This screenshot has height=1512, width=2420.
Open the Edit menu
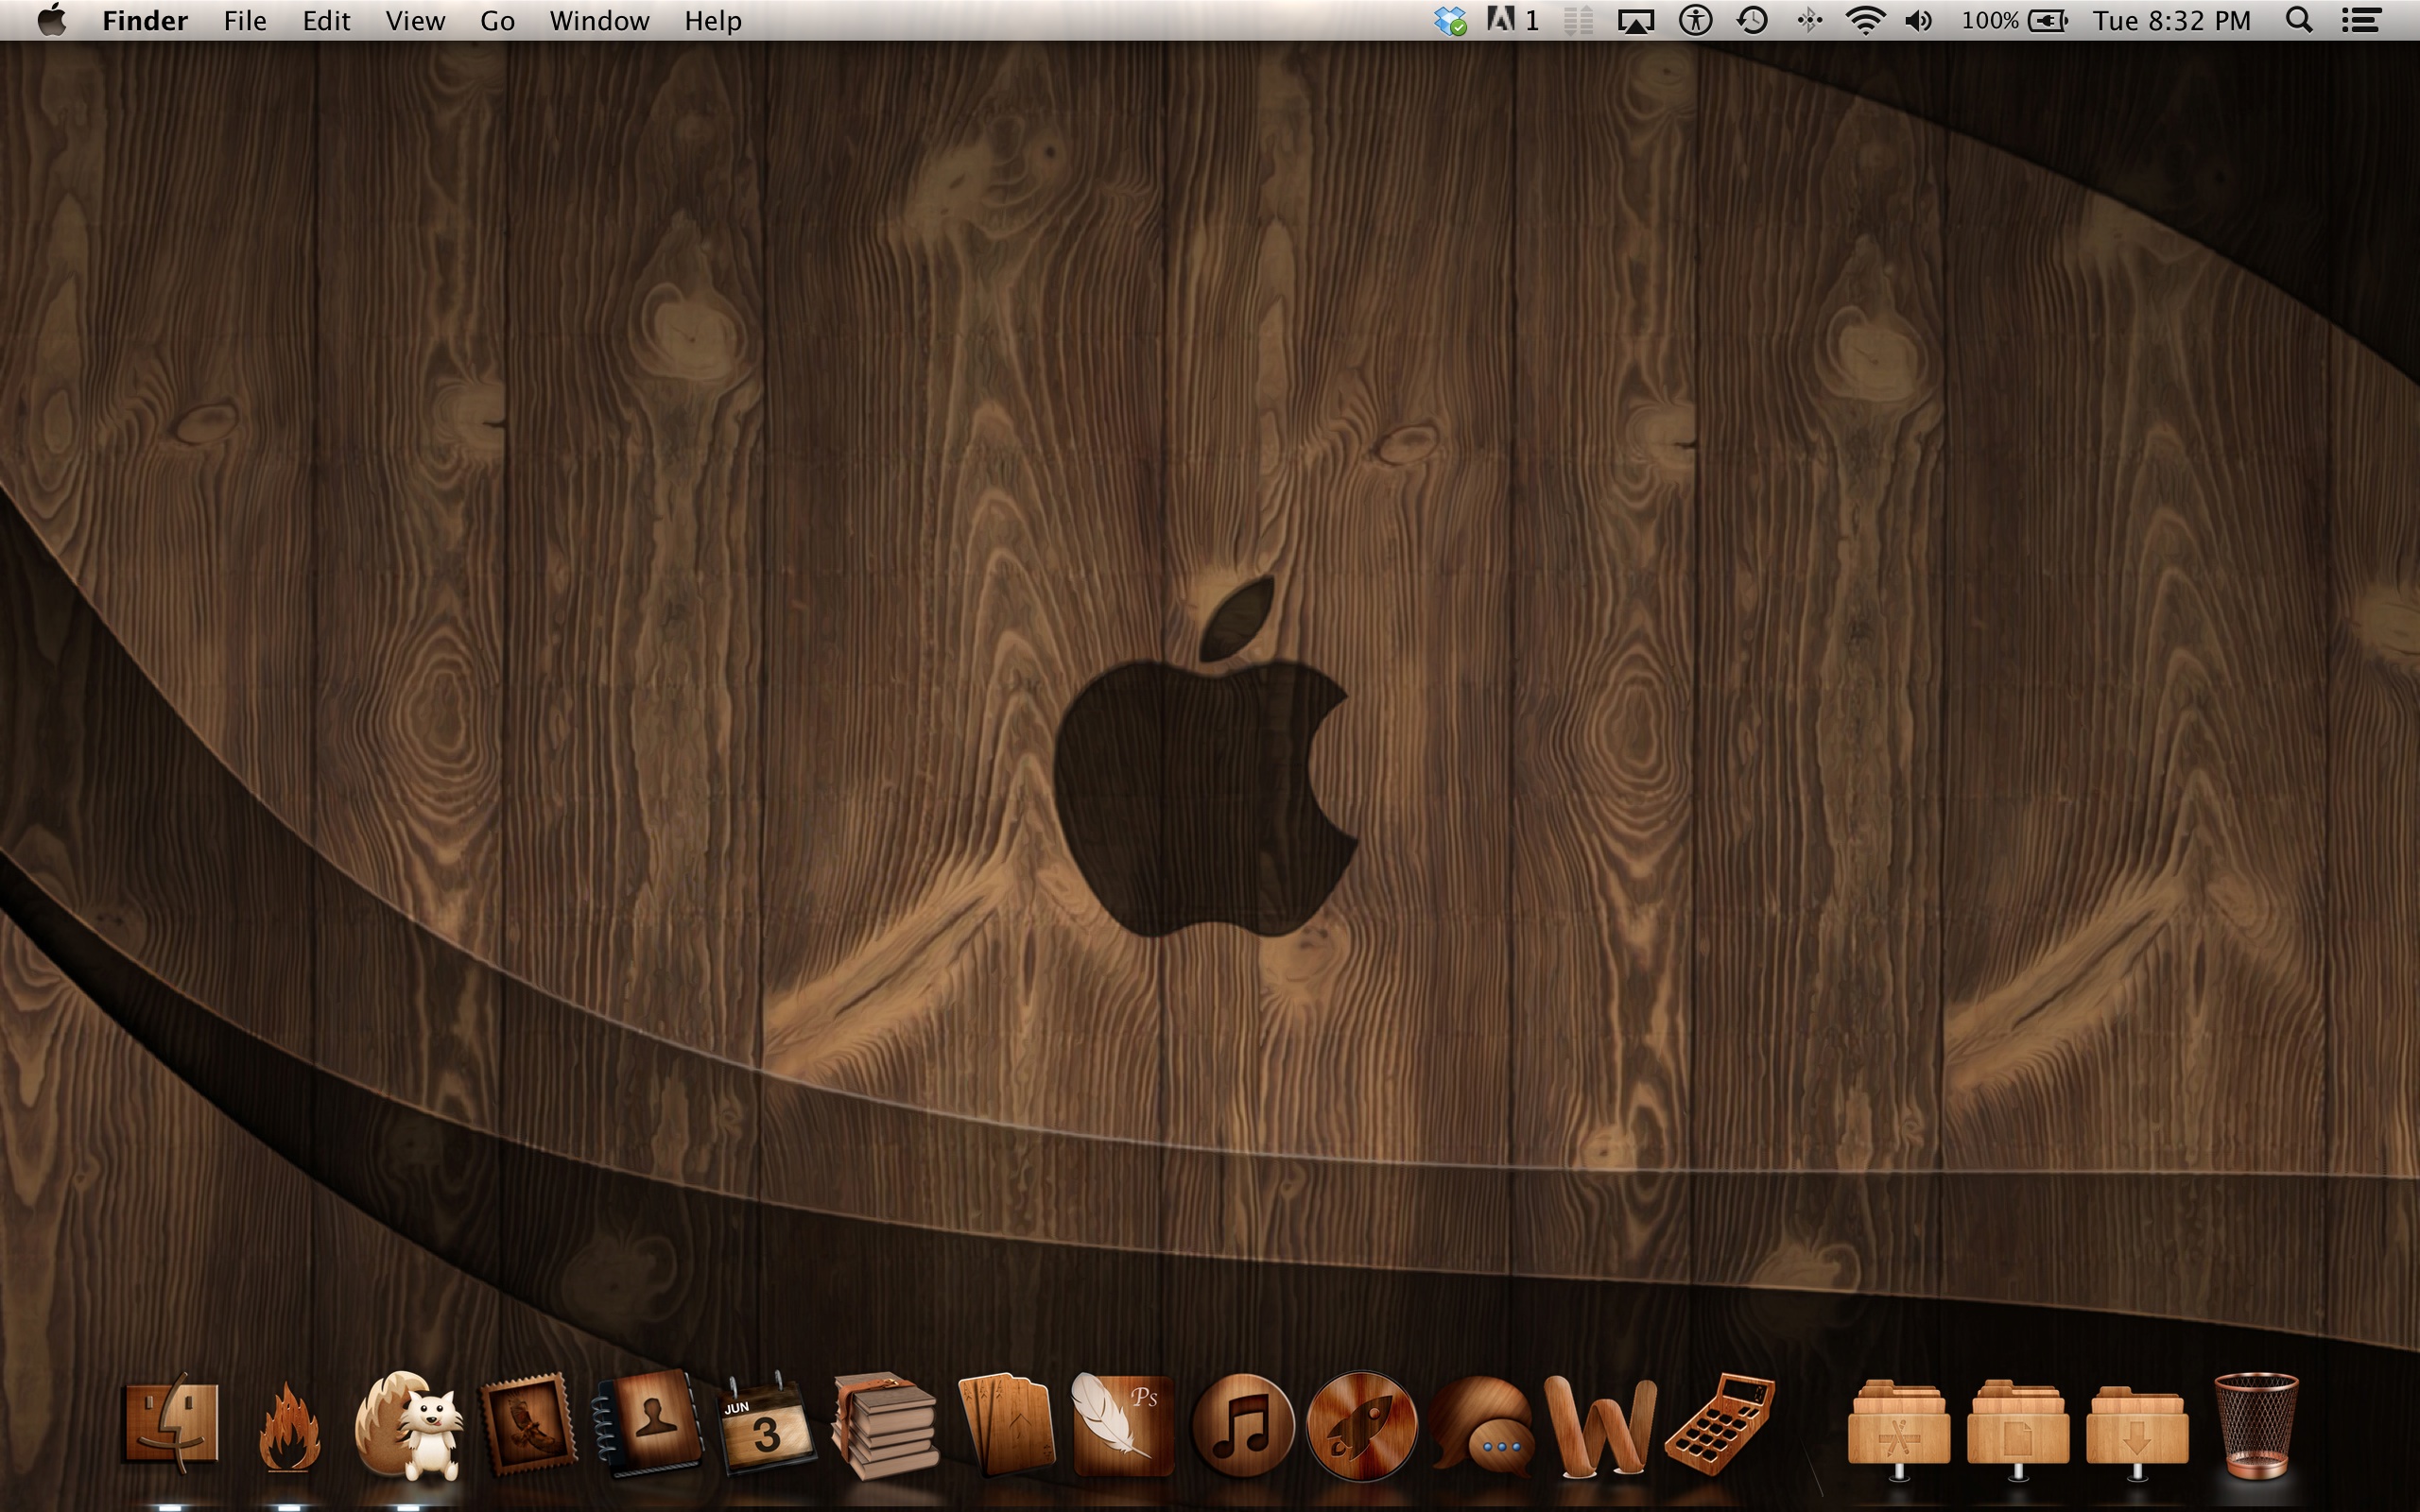(x=326, y=21)
